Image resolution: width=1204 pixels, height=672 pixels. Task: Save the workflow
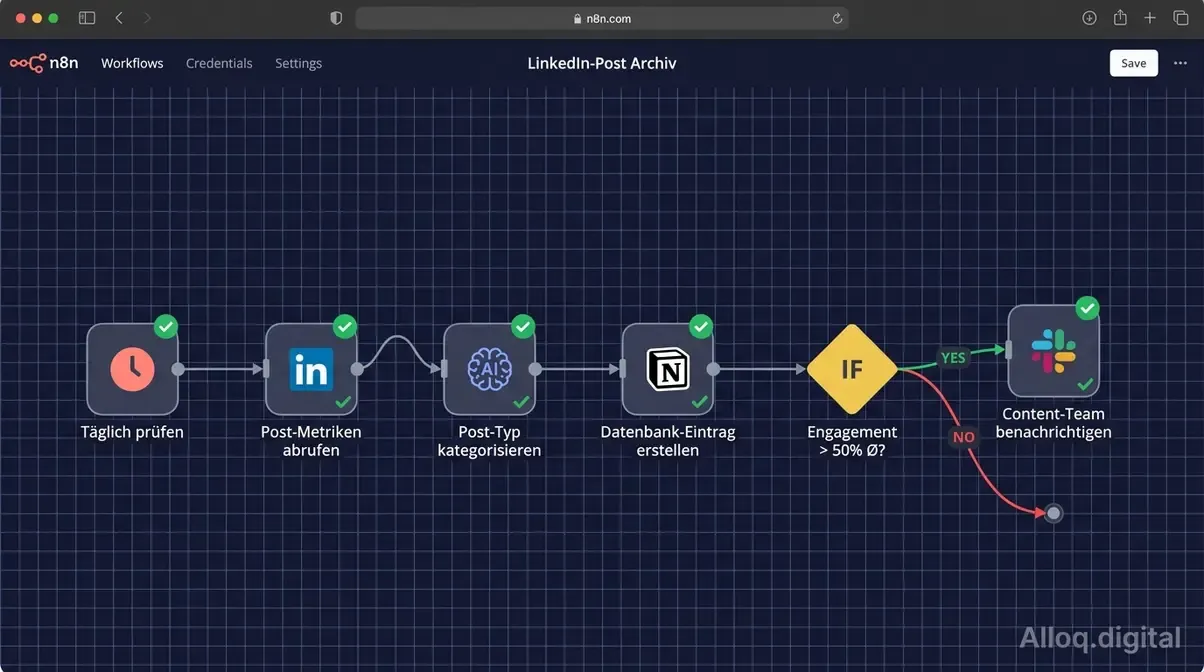[1133, 63]
